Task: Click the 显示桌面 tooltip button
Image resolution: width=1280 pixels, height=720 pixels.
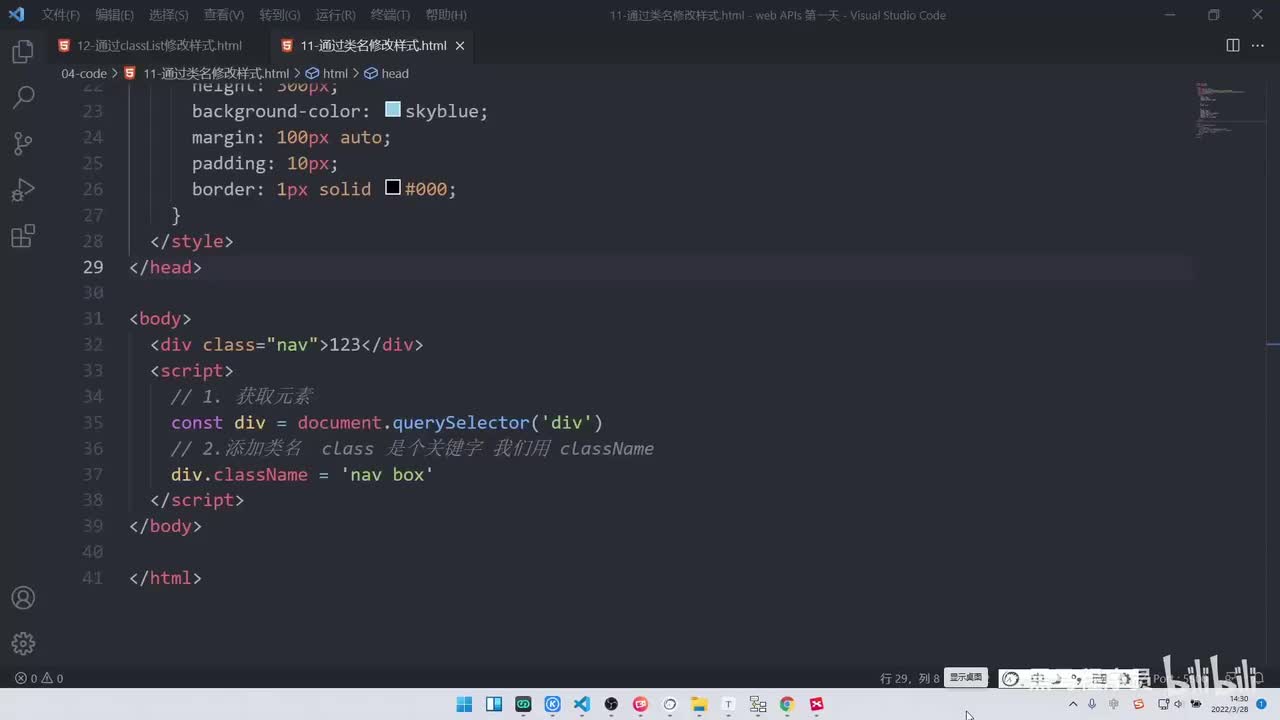Action: (x=967, y=677)
